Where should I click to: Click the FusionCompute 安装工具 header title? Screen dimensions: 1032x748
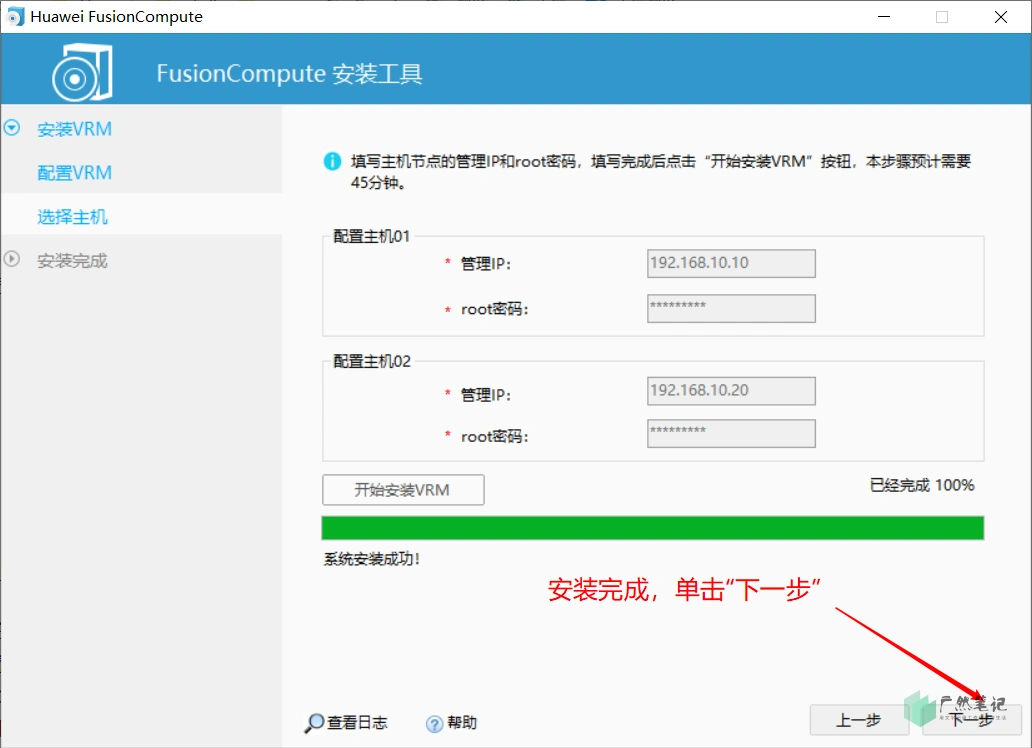[290, 73]
